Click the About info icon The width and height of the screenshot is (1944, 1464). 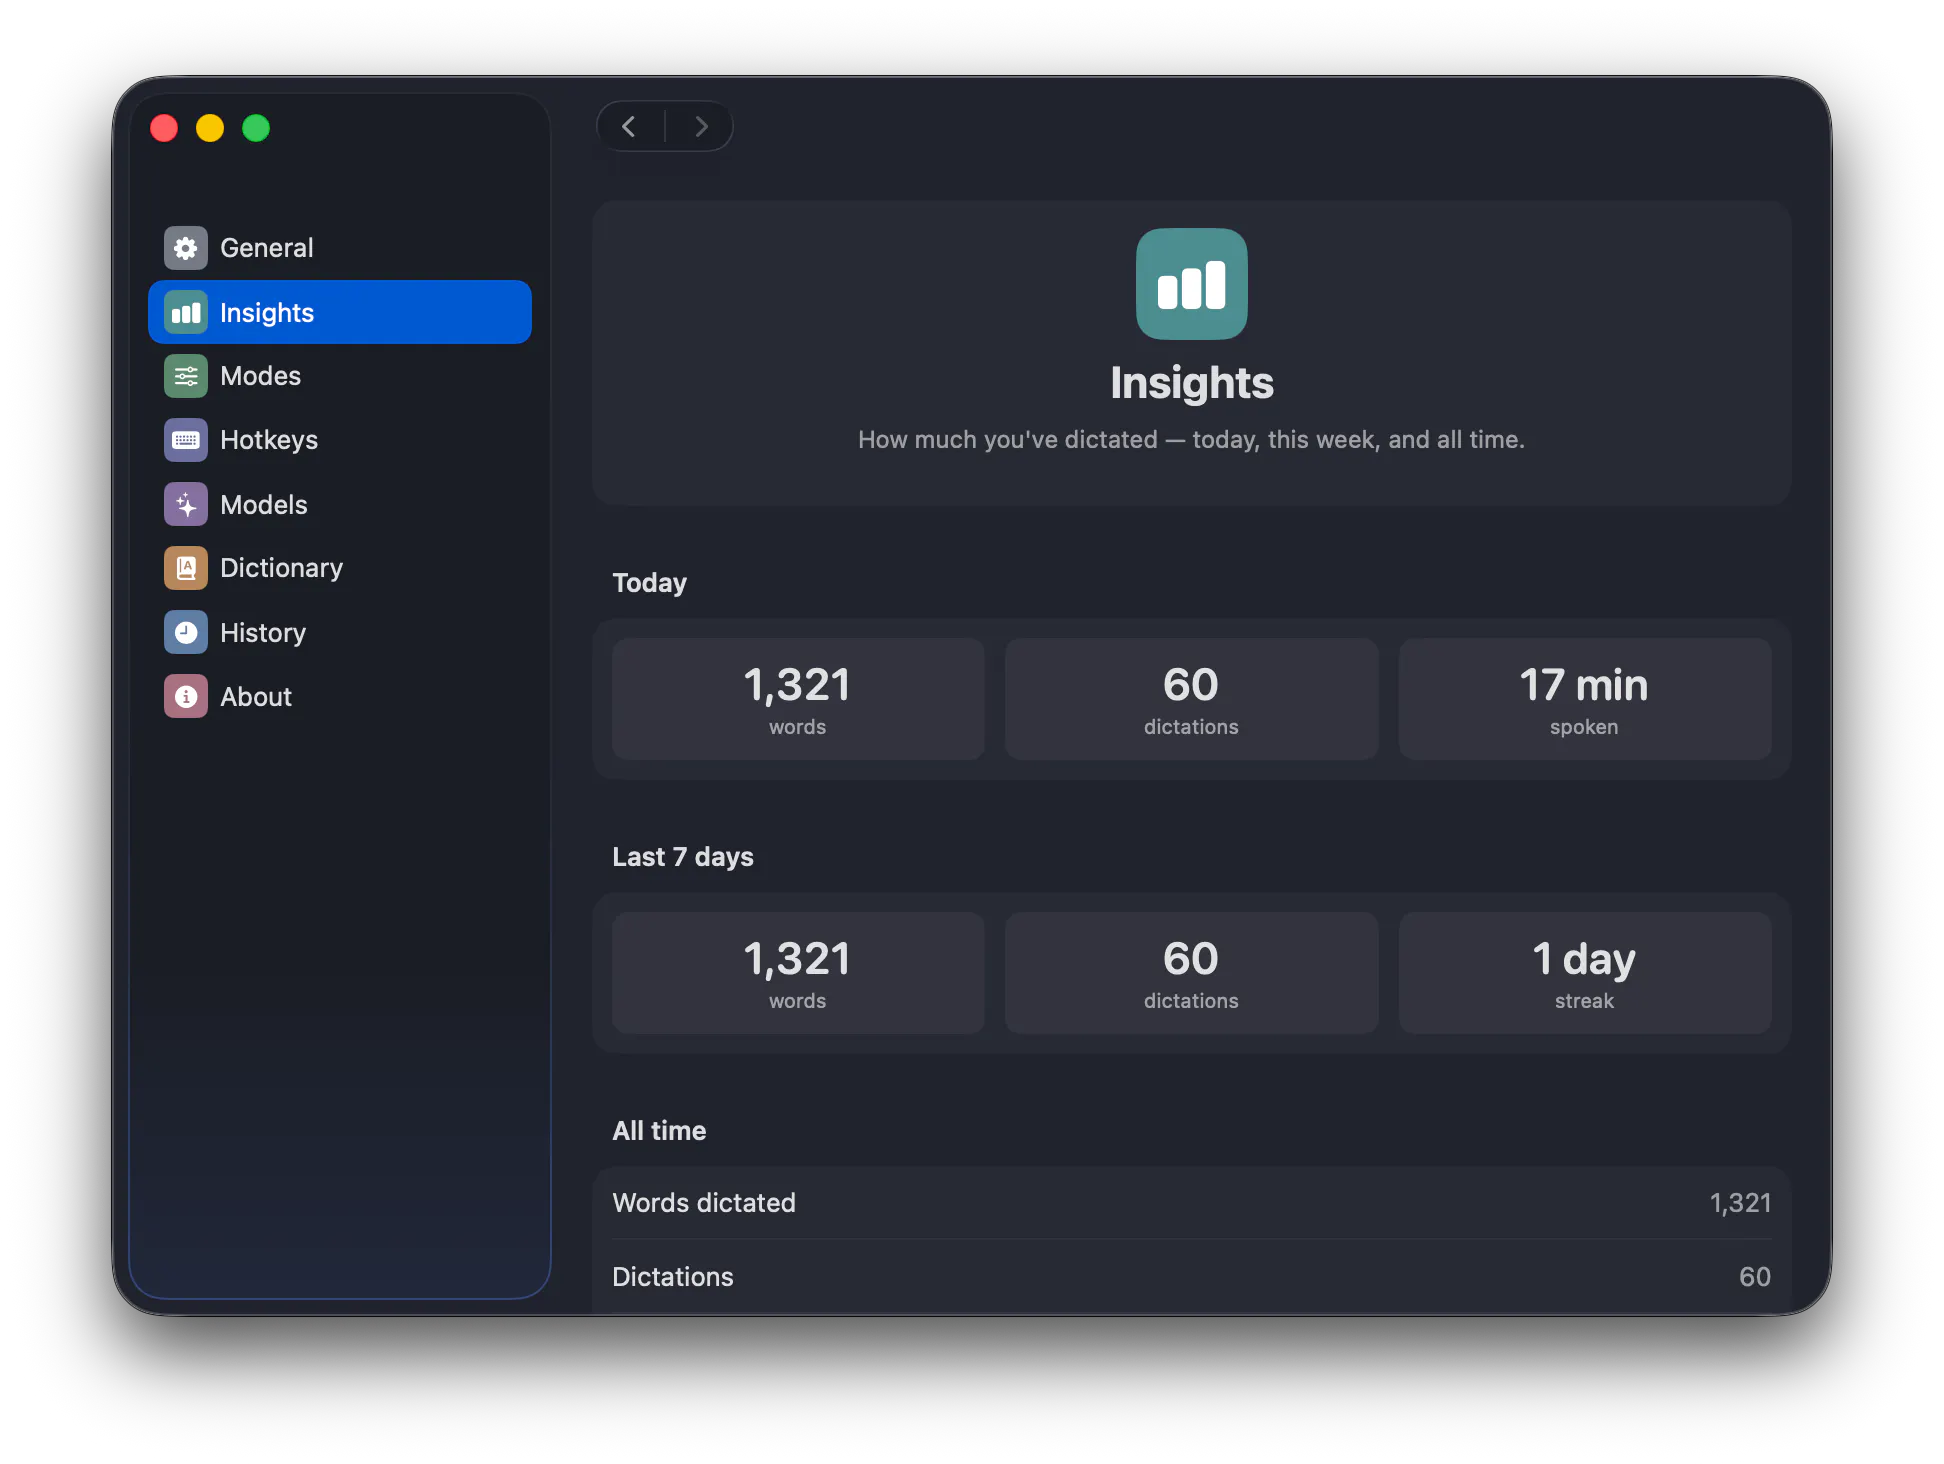(186, 697)
